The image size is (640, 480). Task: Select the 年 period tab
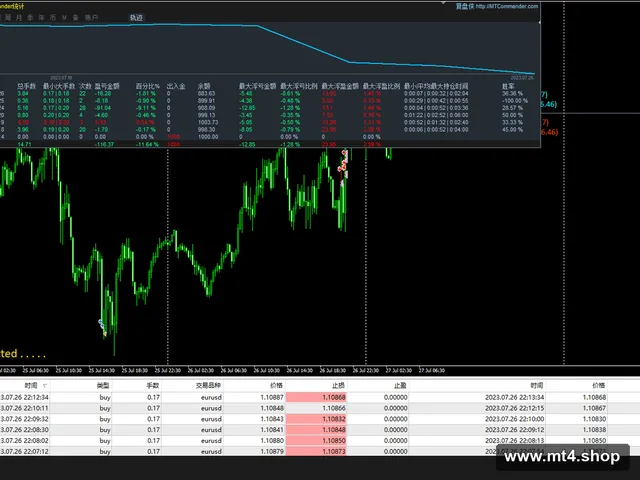point(41,18)
